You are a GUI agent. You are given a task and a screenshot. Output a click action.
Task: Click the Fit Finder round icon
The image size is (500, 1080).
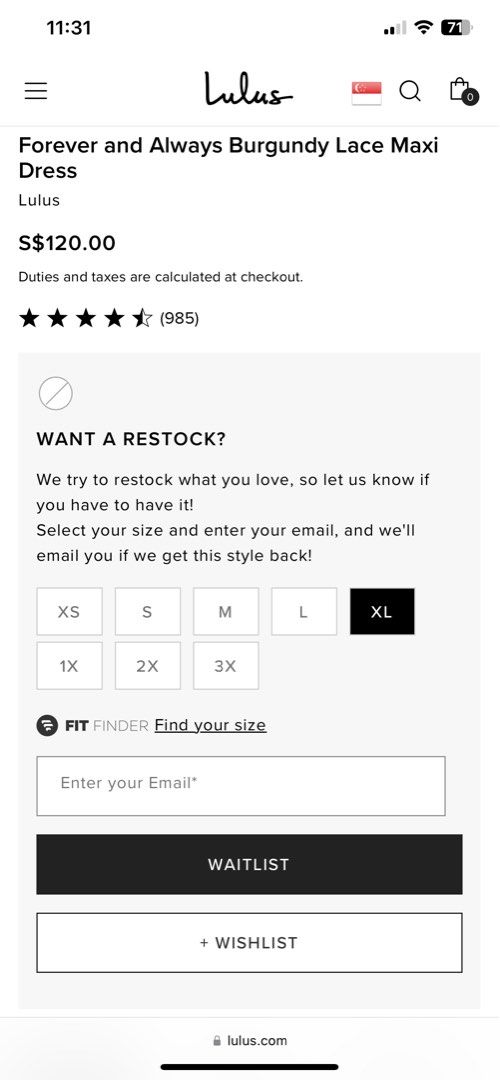point(47,725)
